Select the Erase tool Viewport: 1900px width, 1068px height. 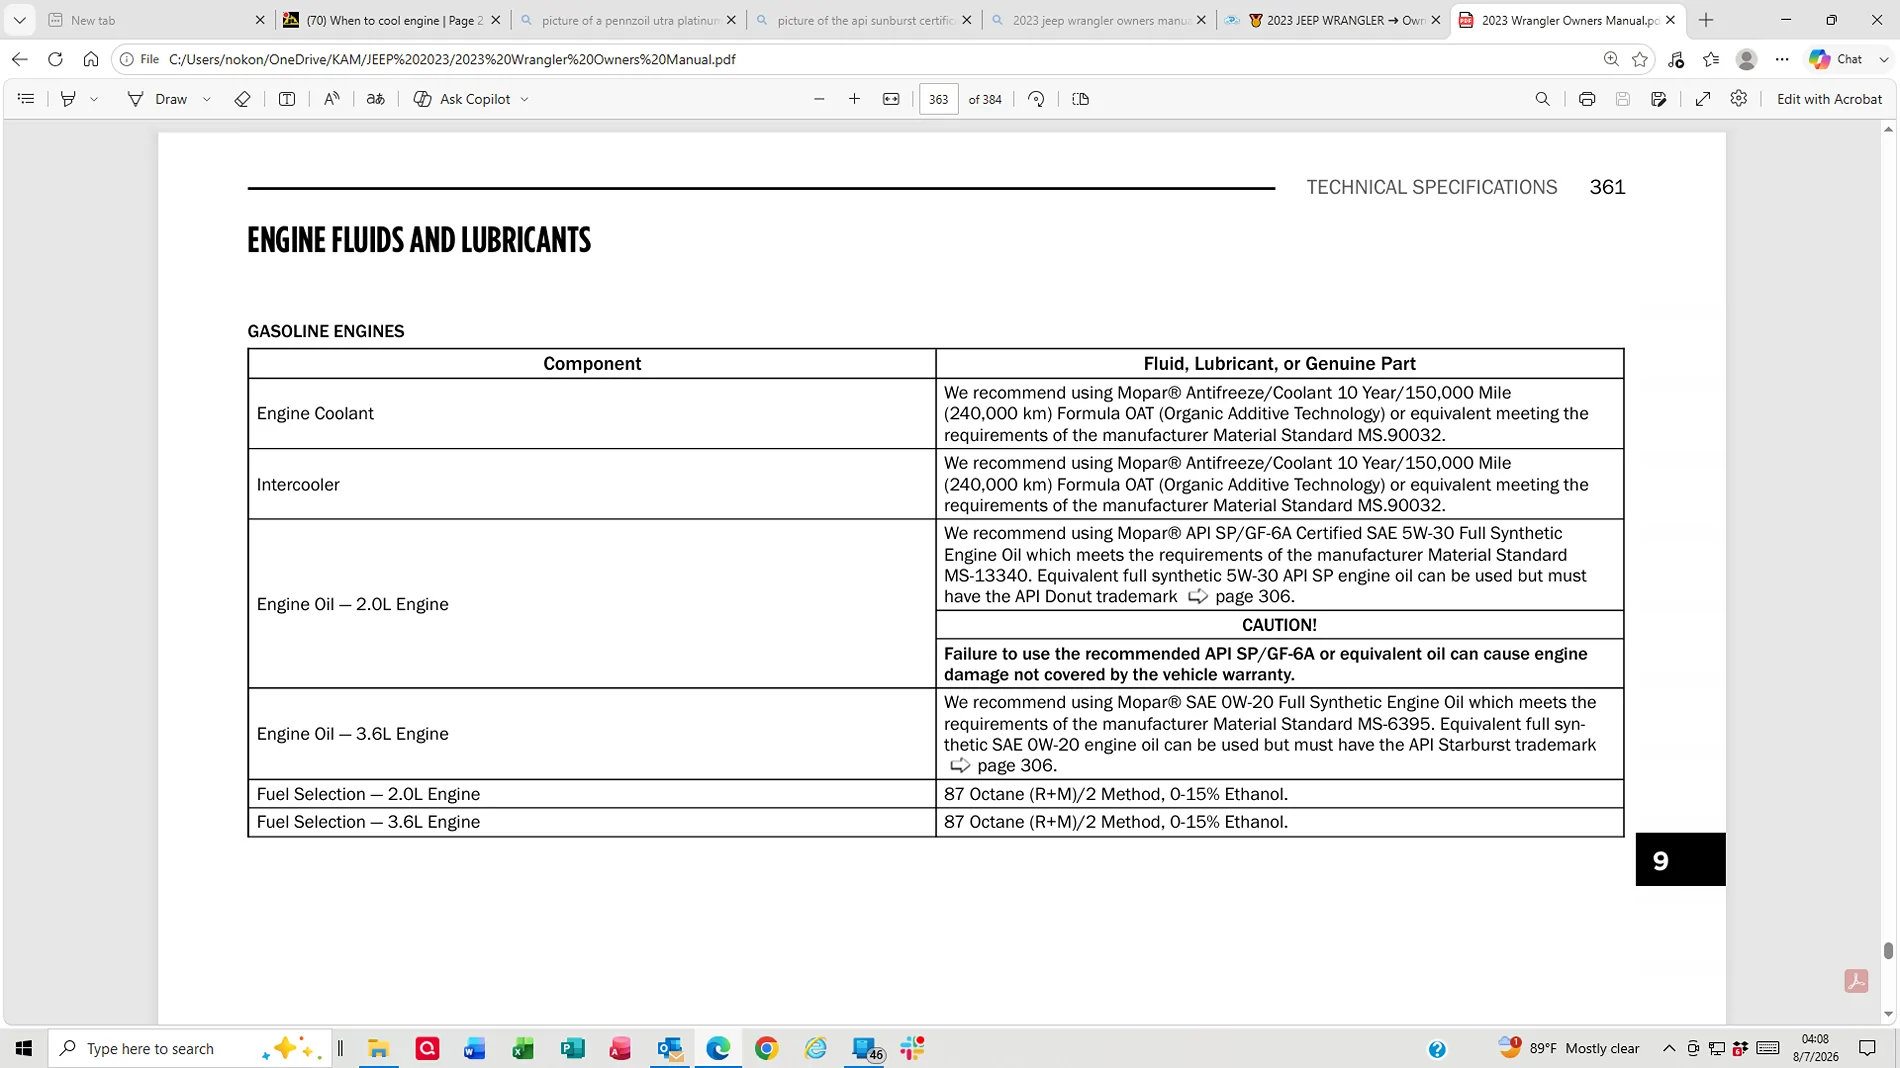click(x=242, y=99)
